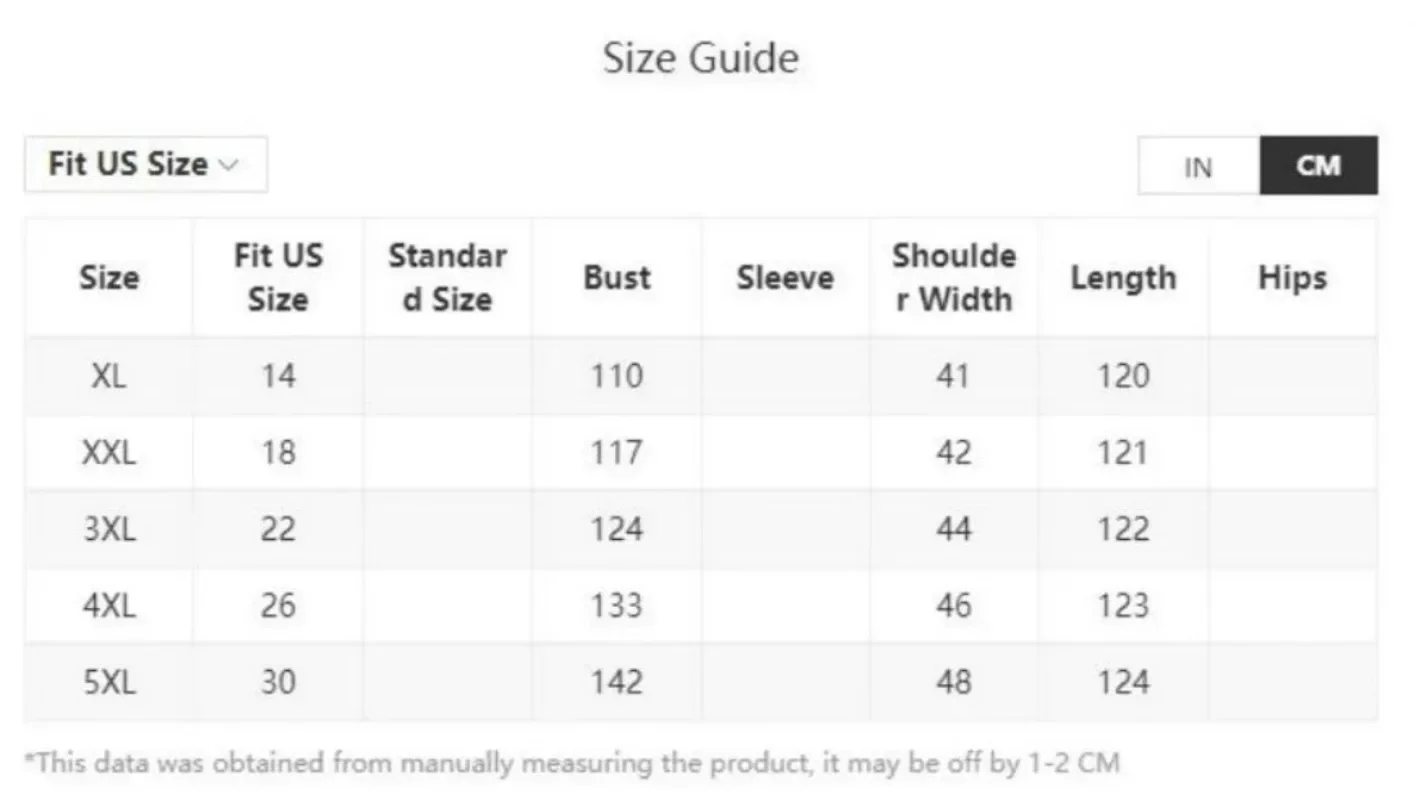
Task: Click the 4XL size row label
Action: [109, 605]
